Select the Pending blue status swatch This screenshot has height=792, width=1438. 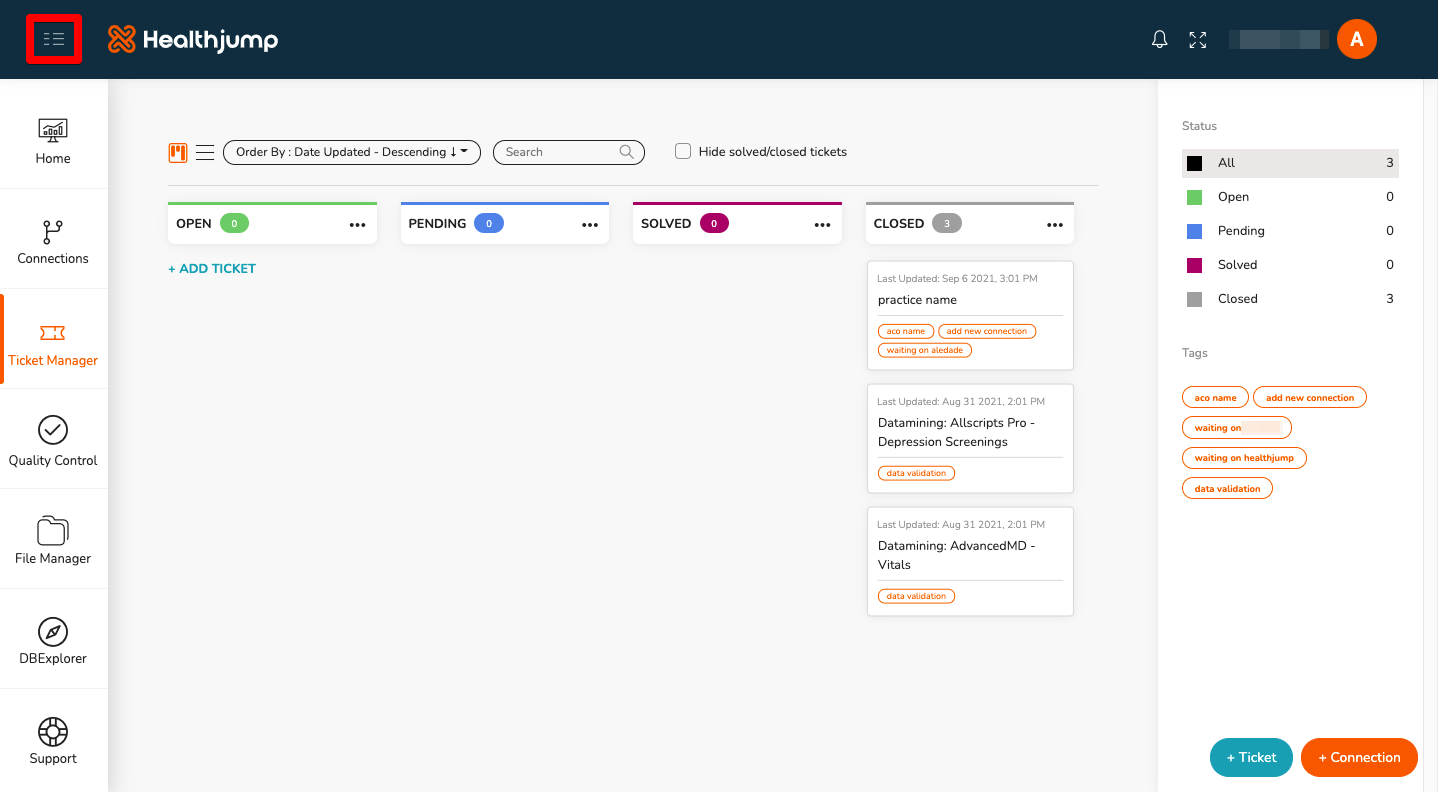coord(1194,231)
